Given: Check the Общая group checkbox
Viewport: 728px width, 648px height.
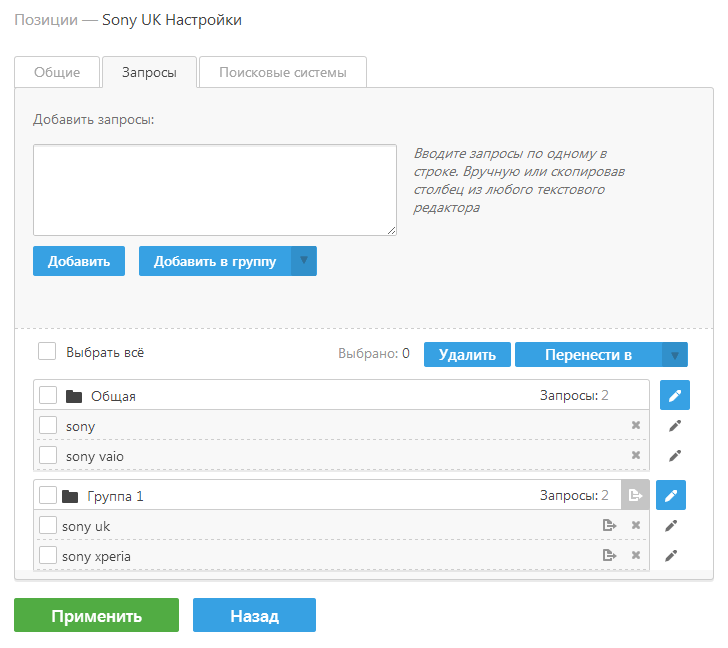Looking at the screenshot, I should pyautogui.click(x=48, y=395).
